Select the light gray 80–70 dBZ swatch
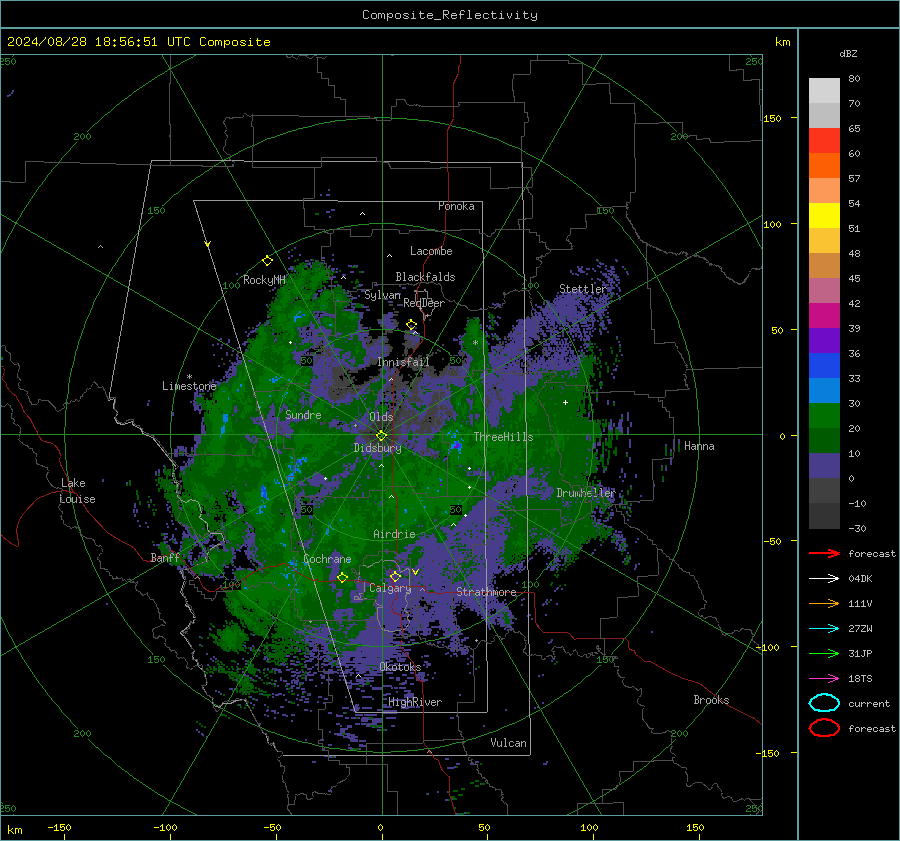This screenshot has height=841, width=900. coord(824,91)
